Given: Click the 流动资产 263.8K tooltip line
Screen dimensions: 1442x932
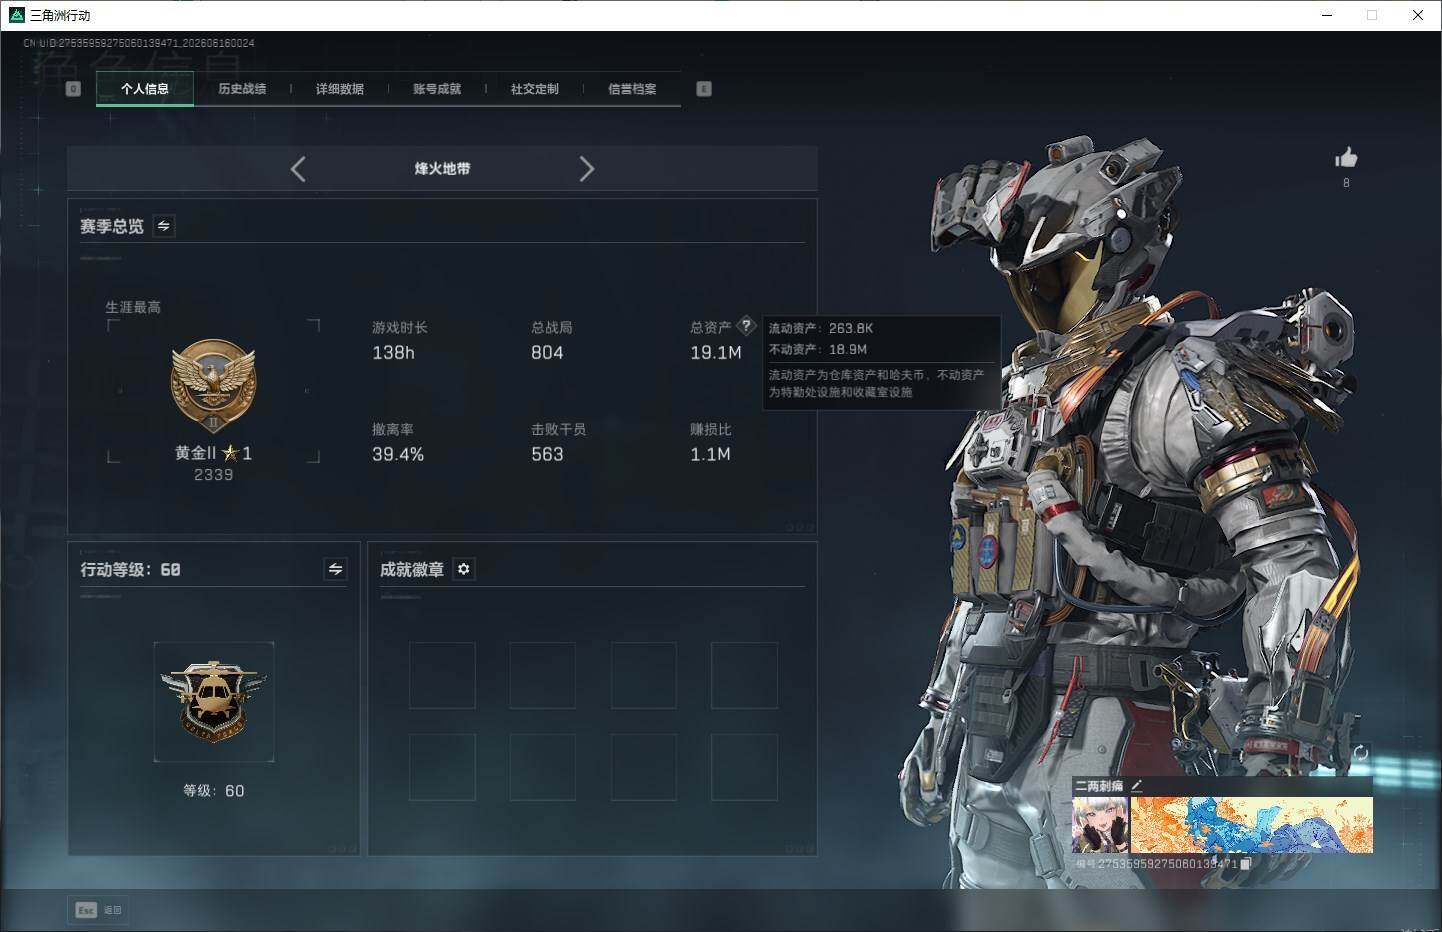Looking at the screenshot, I should pos(821,328).
